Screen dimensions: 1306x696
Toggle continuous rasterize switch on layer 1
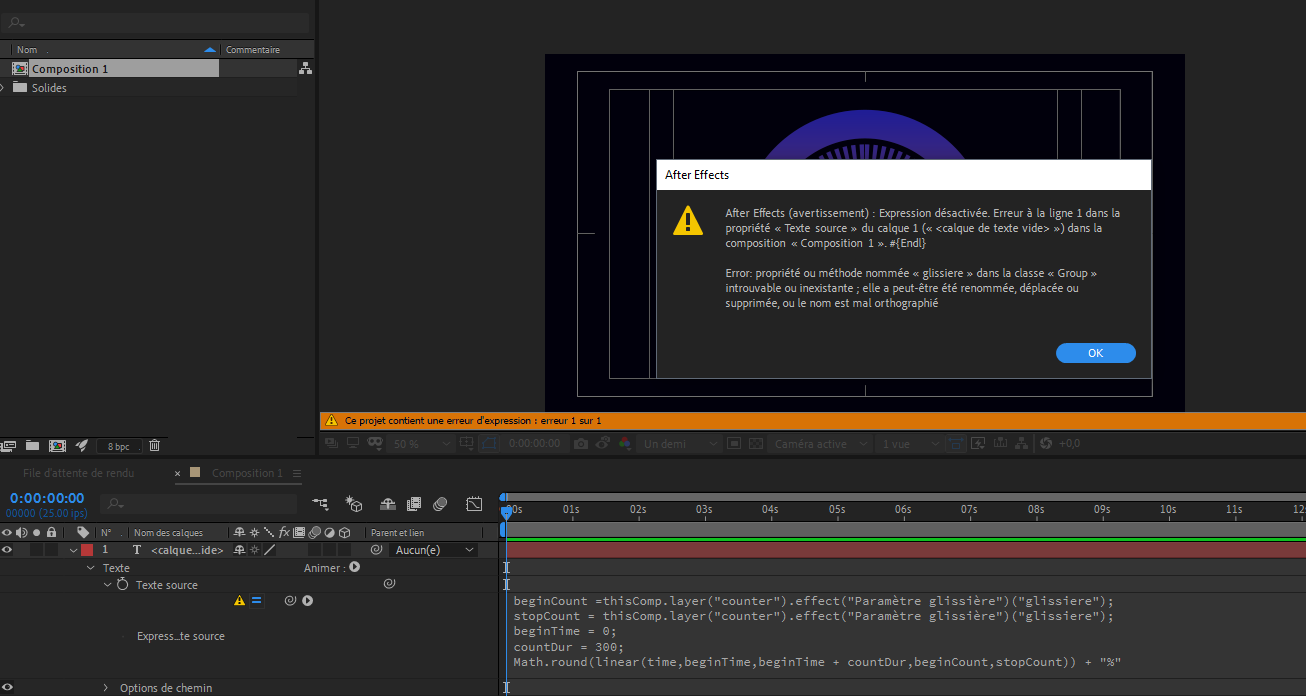coord(254,550)
